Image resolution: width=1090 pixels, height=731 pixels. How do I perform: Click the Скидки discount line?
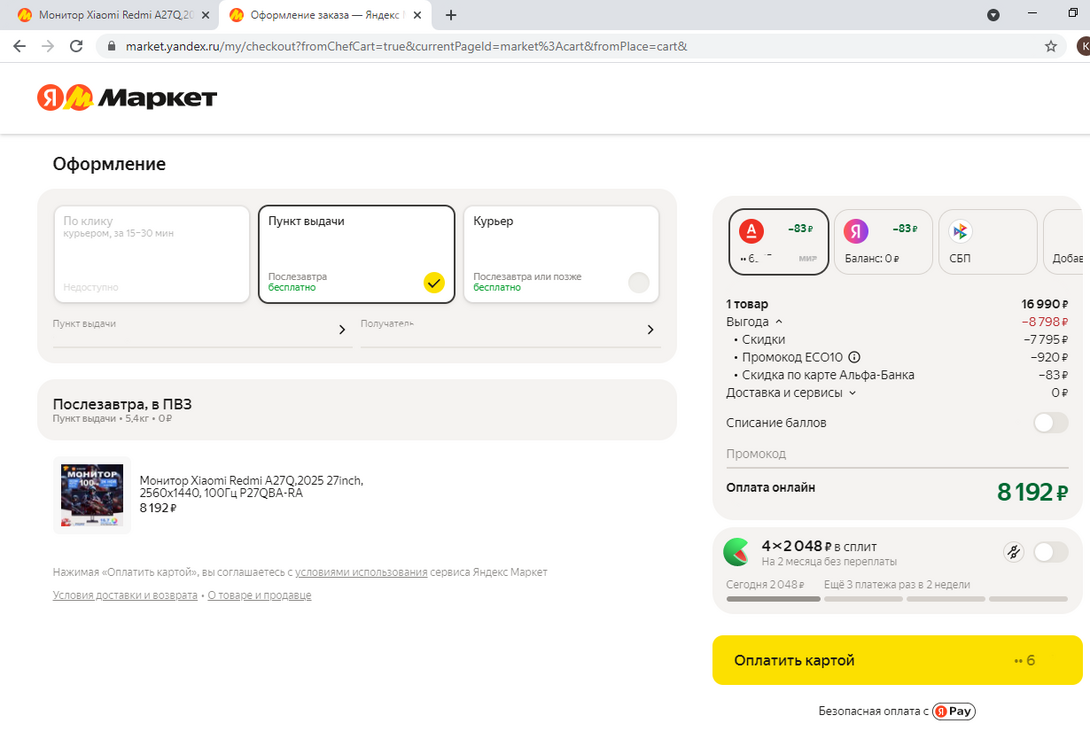tap(897, 340)
